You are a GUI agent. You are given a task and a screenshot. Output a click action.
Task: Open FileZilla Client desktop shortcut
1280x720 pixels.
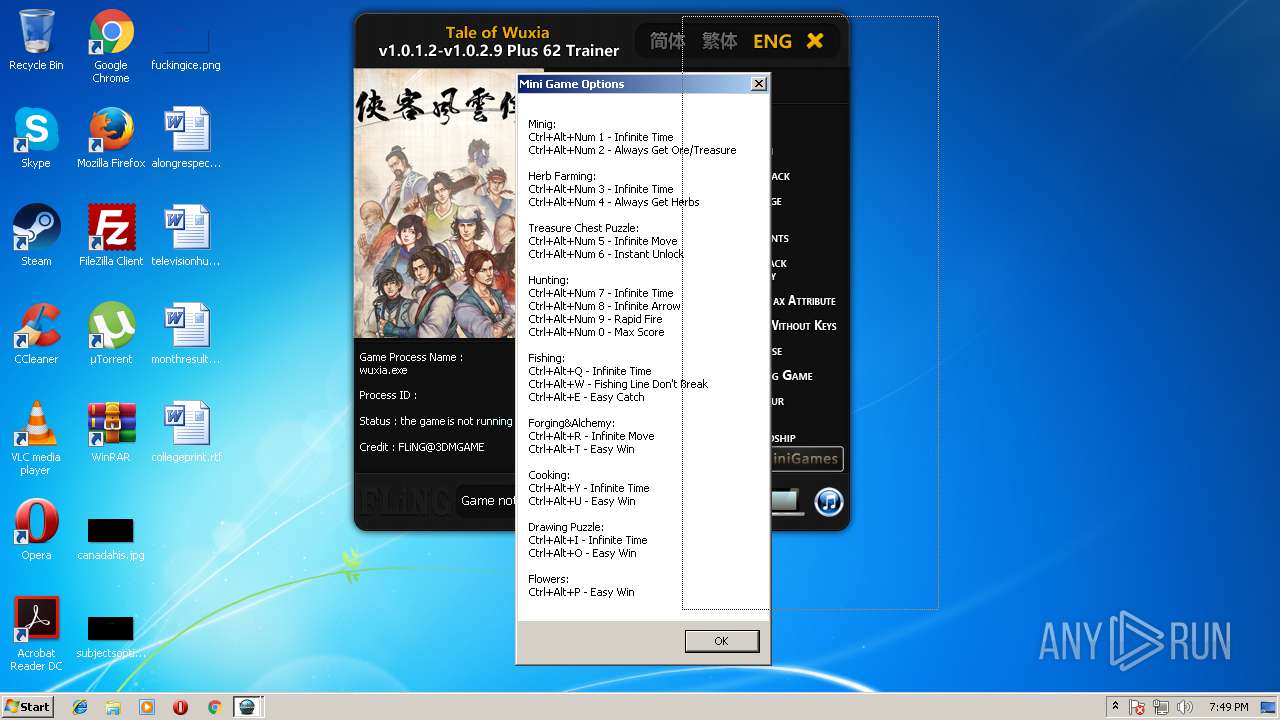(x=111, y=237)
